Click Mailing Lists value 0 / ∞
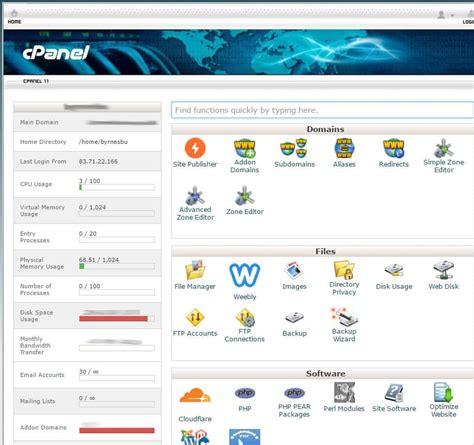The image size is (474, 445). [87, 398]
